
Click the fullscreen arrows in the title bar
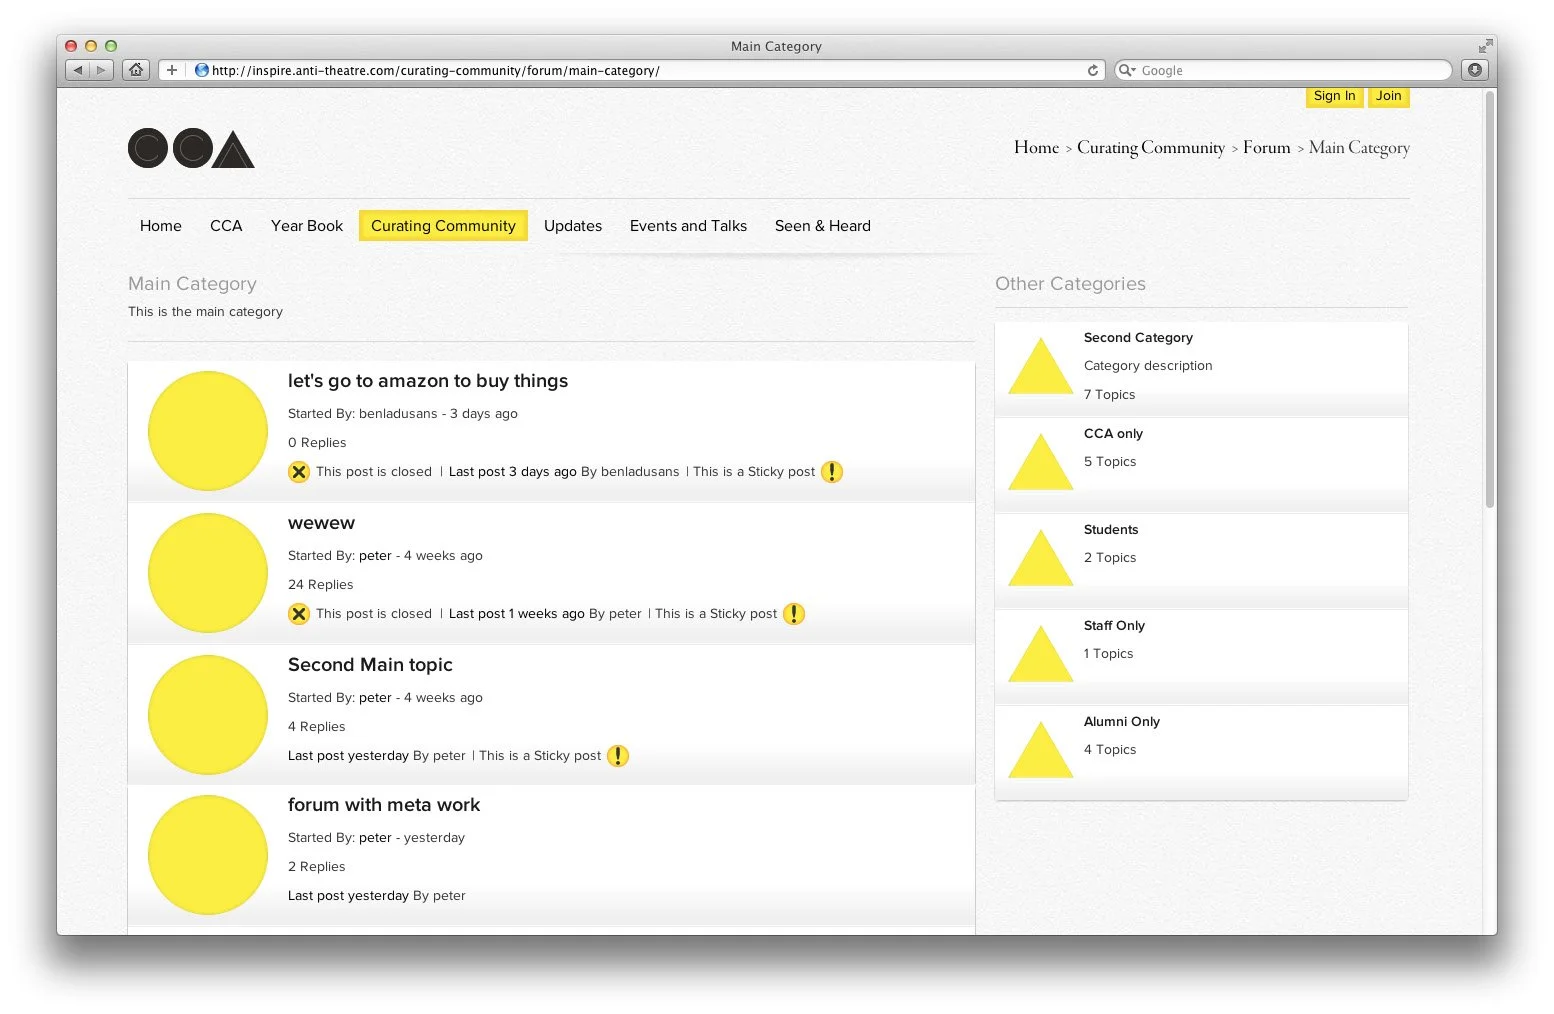1485,46
